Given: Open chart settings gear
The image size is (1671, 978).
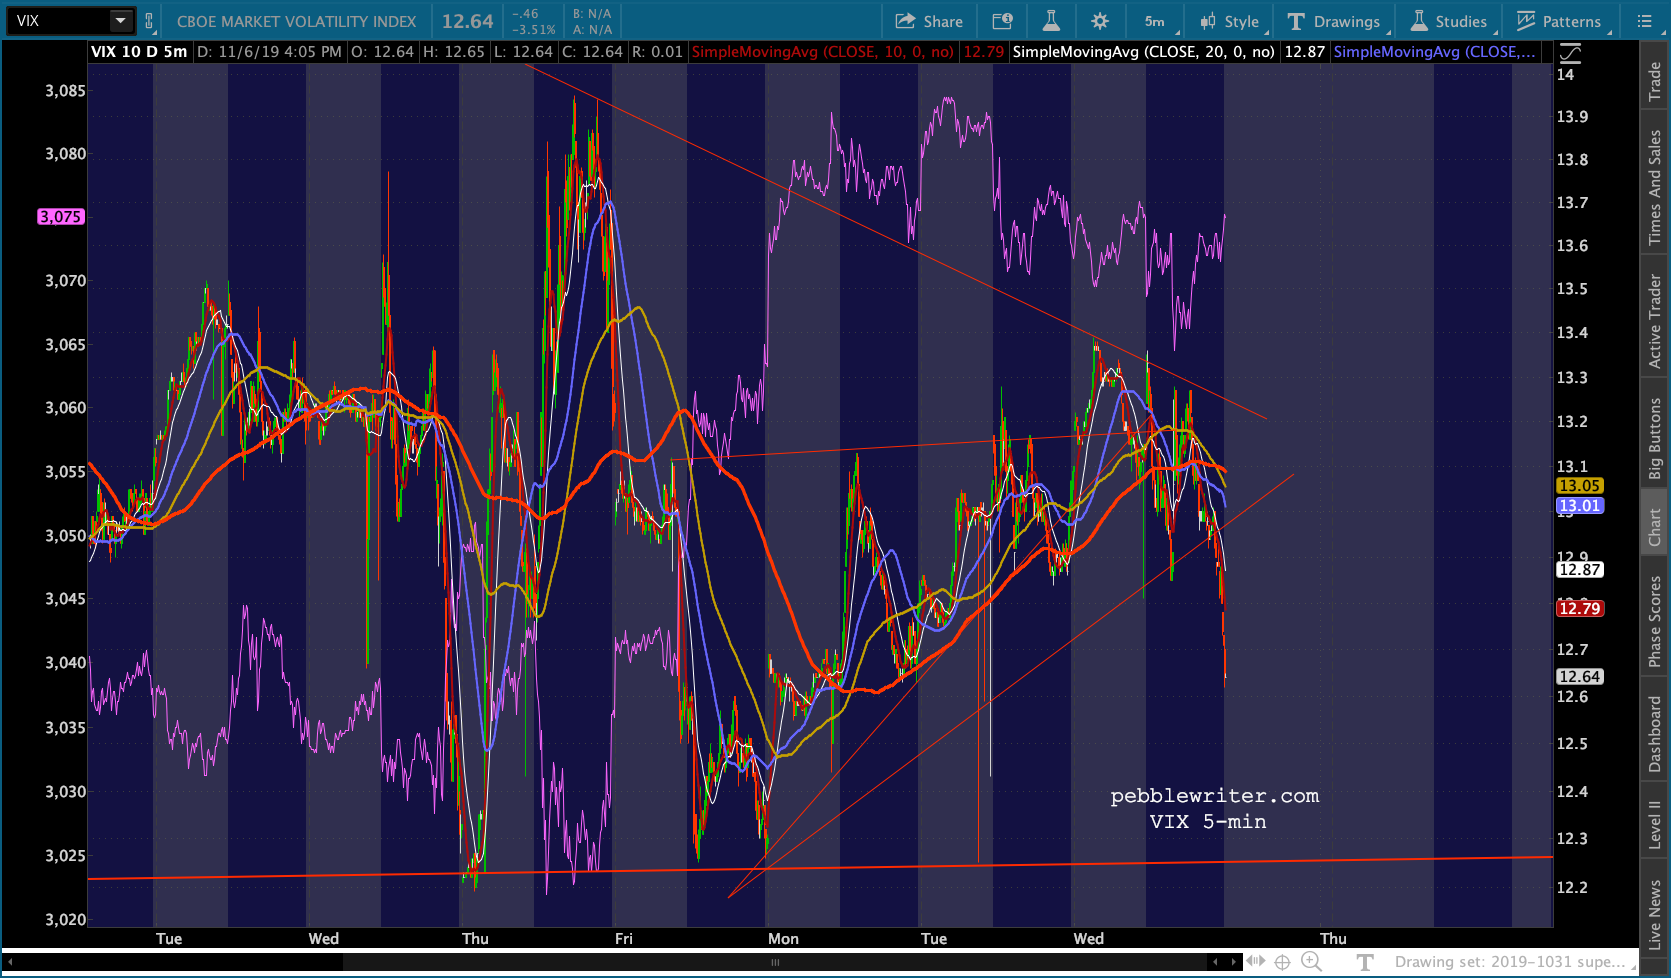Looking at the screenshot, I should tap(1100, 21).
